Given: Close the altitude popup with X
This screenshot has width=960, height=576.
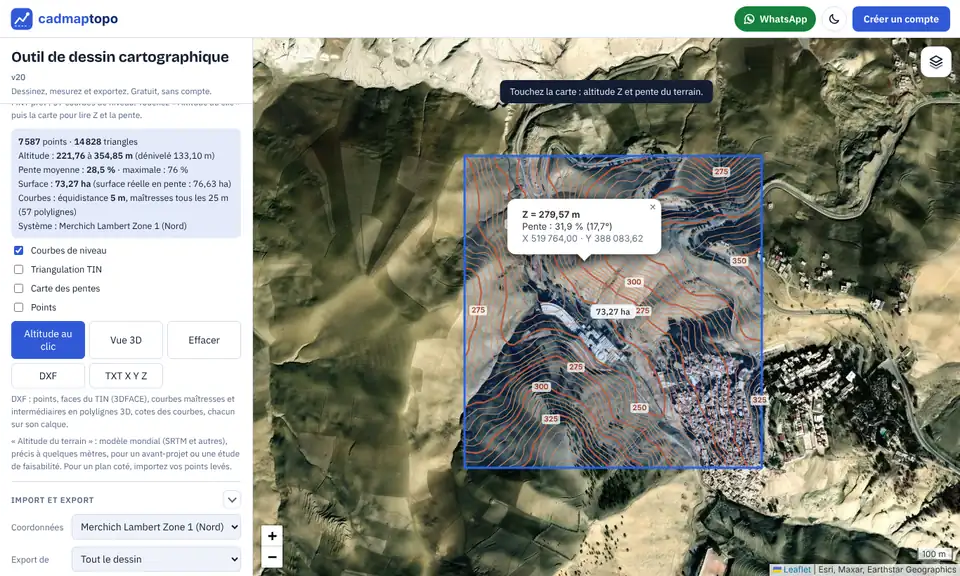Looking at the screenshot, I should coord(653,207).
